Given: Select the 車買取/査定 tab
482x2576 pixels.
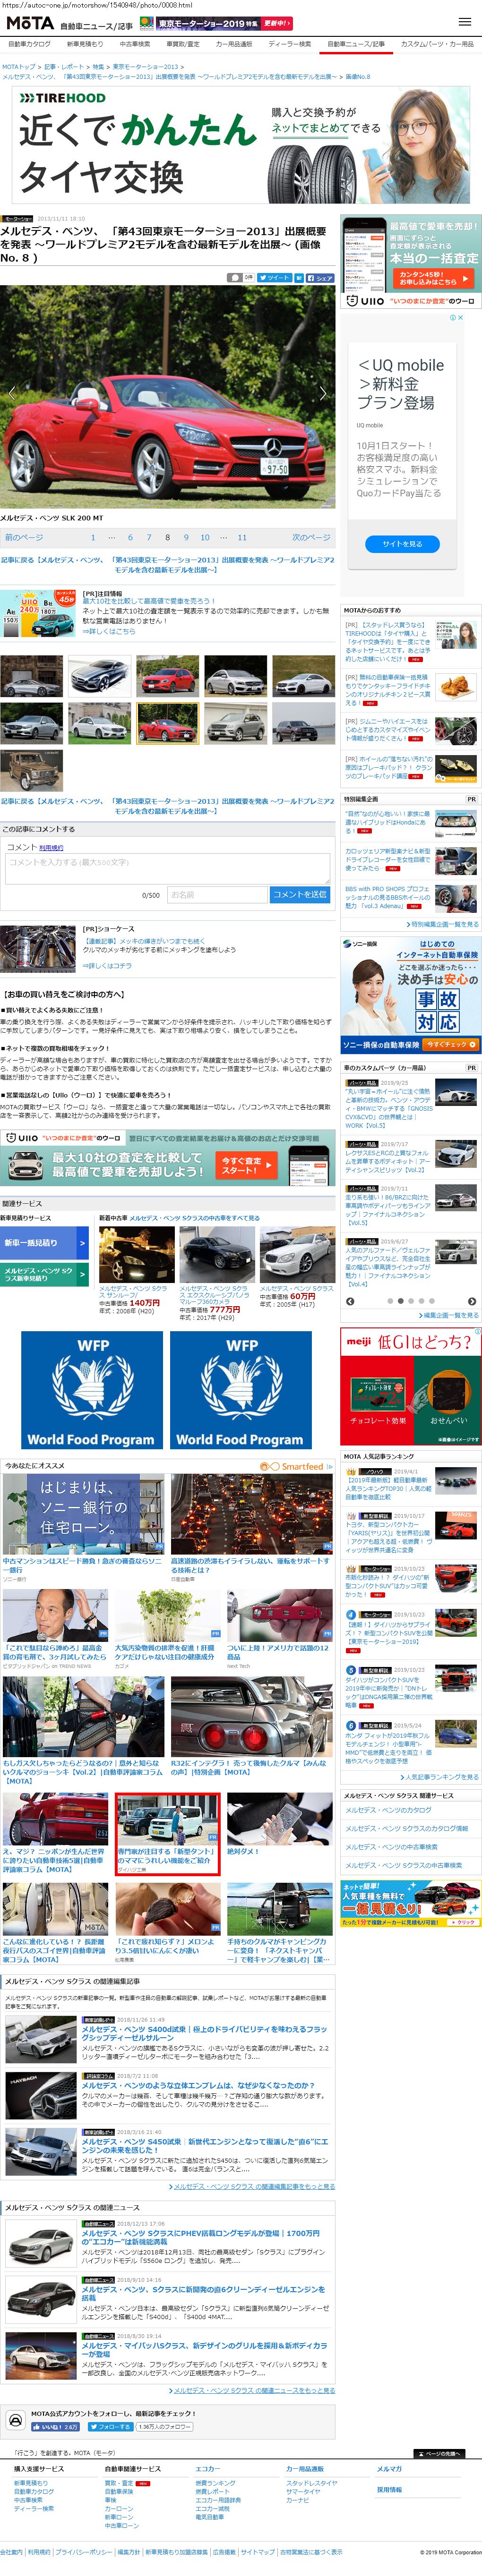Looking at the screenshot, I should 183,44.
